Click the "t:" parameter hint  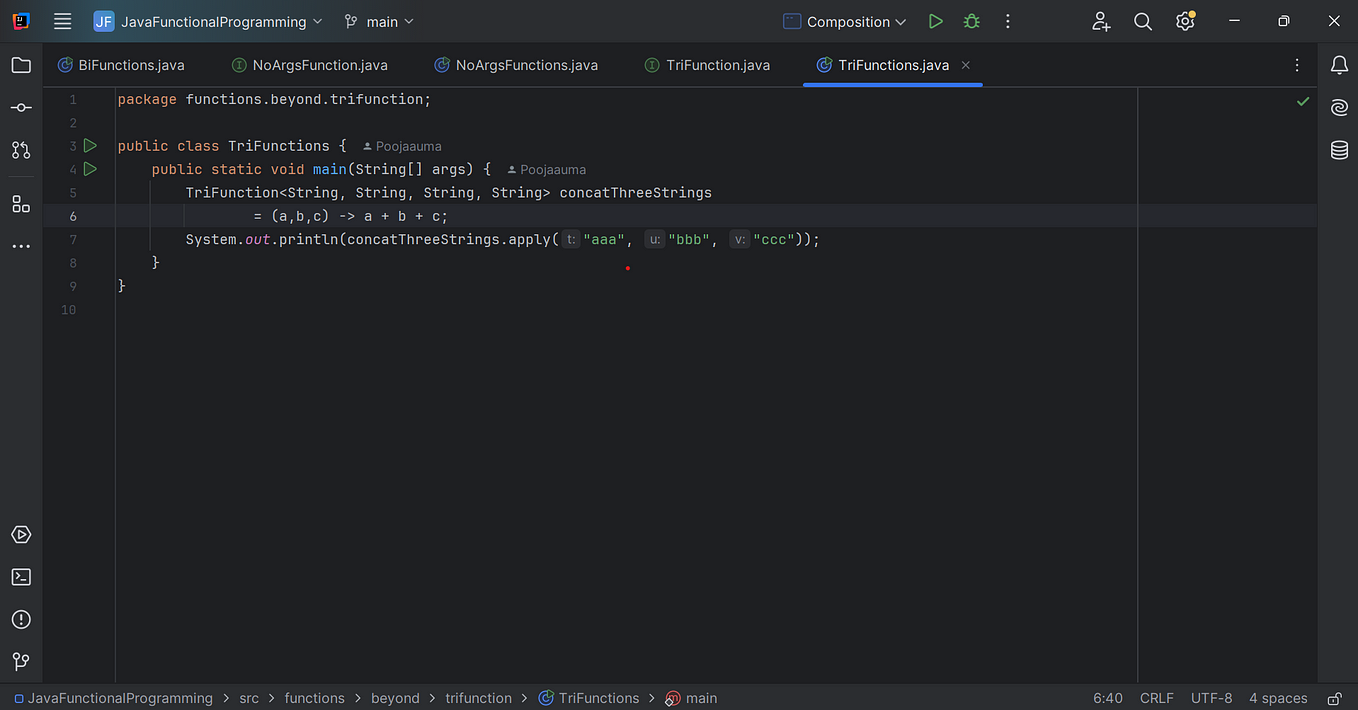pos(570,240)
